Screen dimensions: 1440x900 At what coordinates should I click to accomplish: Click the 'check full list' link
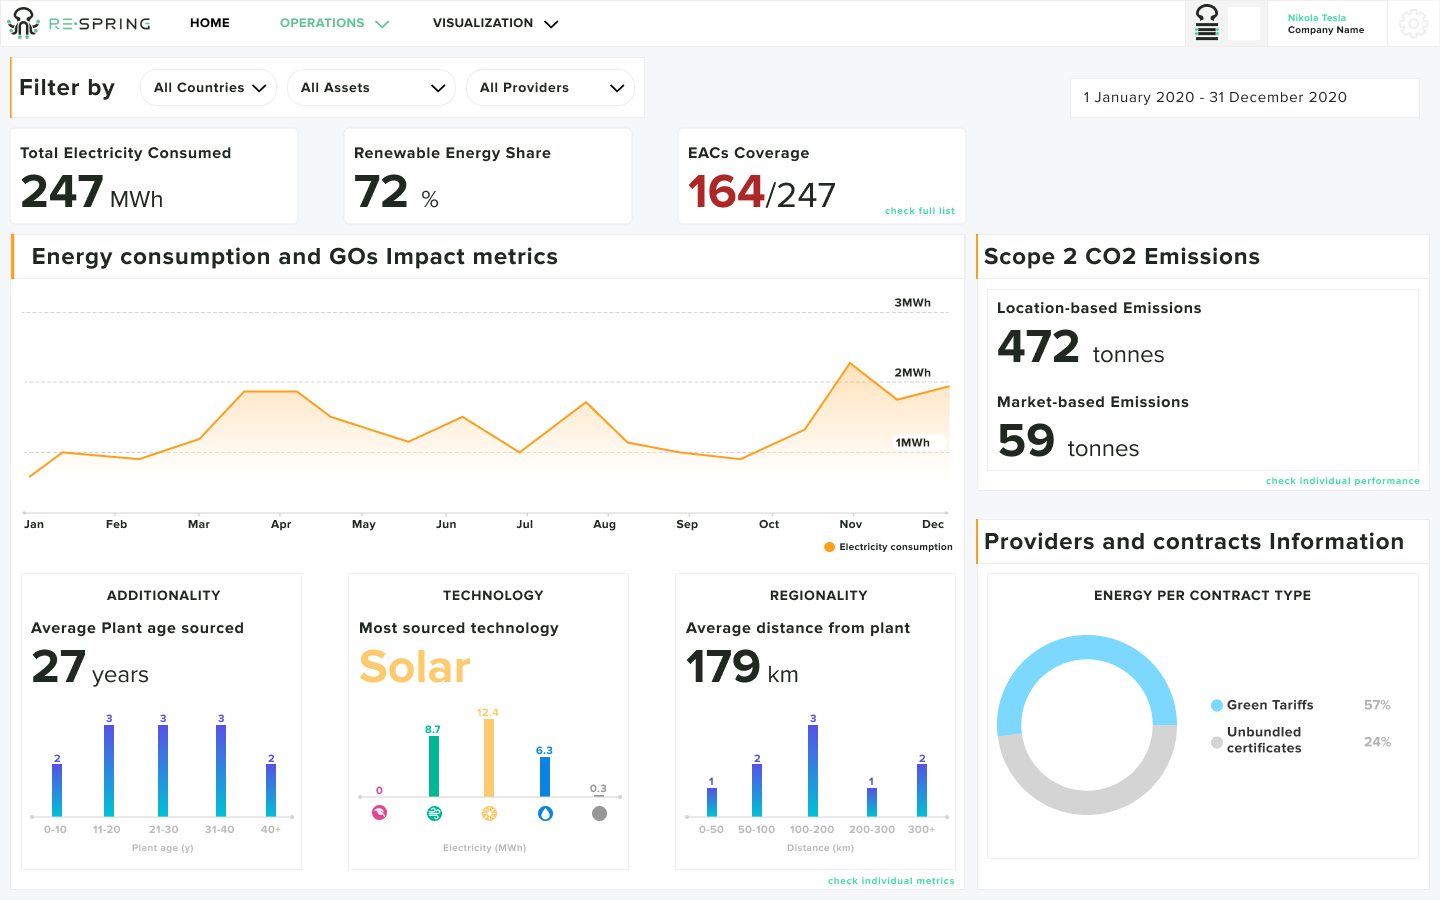tap(920, 211)
